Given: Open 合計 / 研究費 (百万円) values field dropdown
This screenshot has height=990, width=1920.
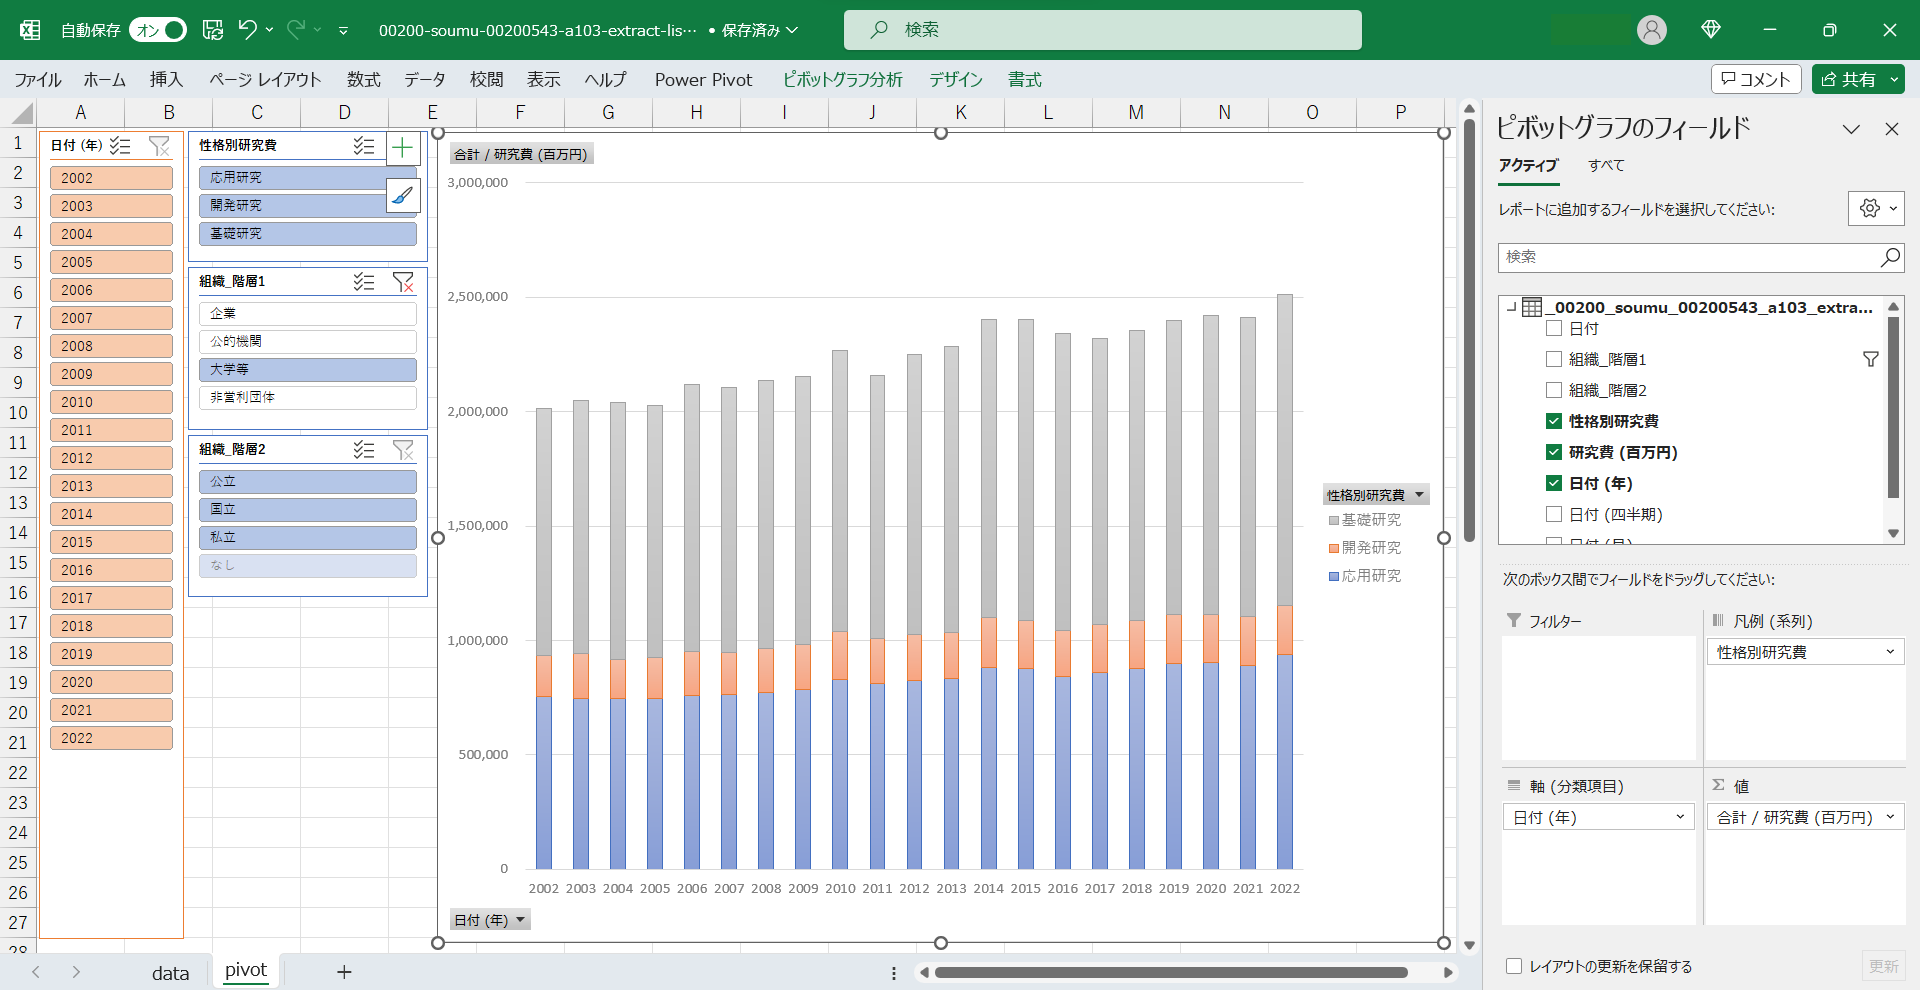Looking at the screenshot, I should (x=1889, y=817).
